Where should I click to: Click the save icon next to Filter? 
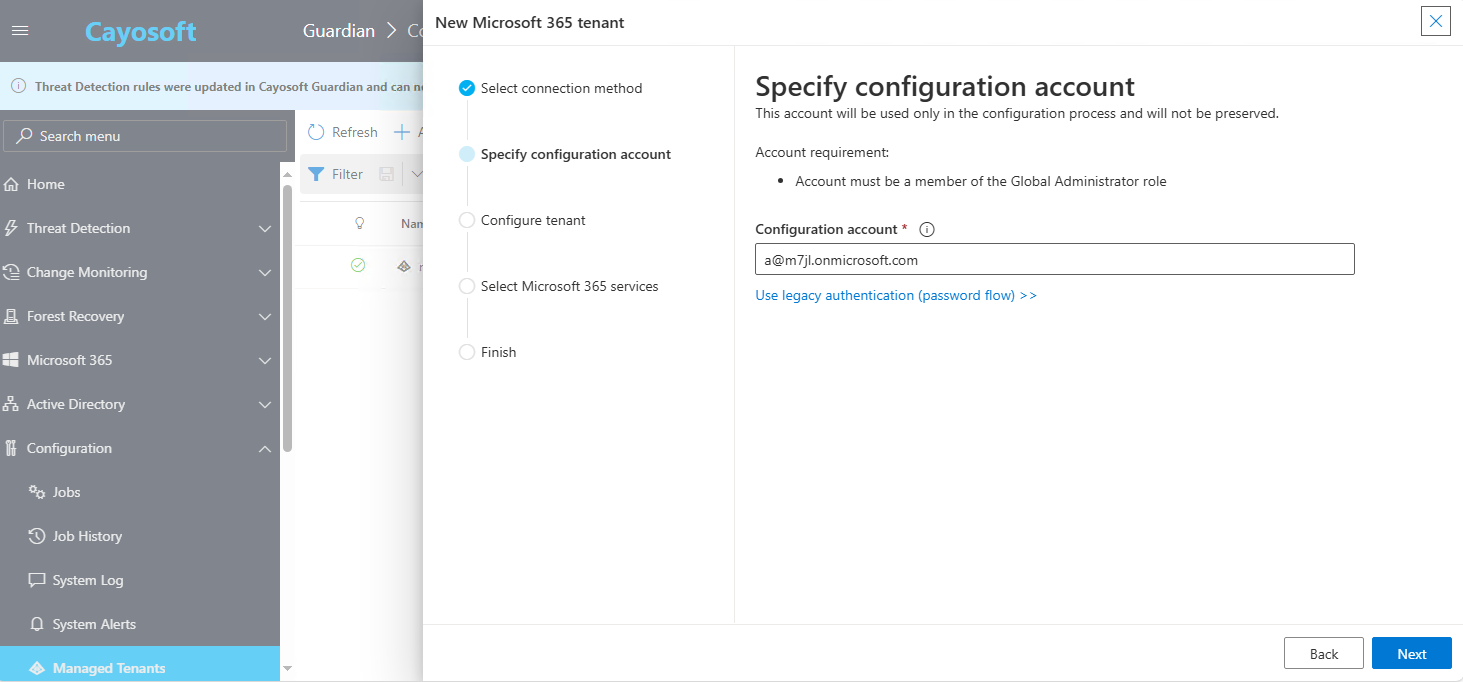coord(387,174)
